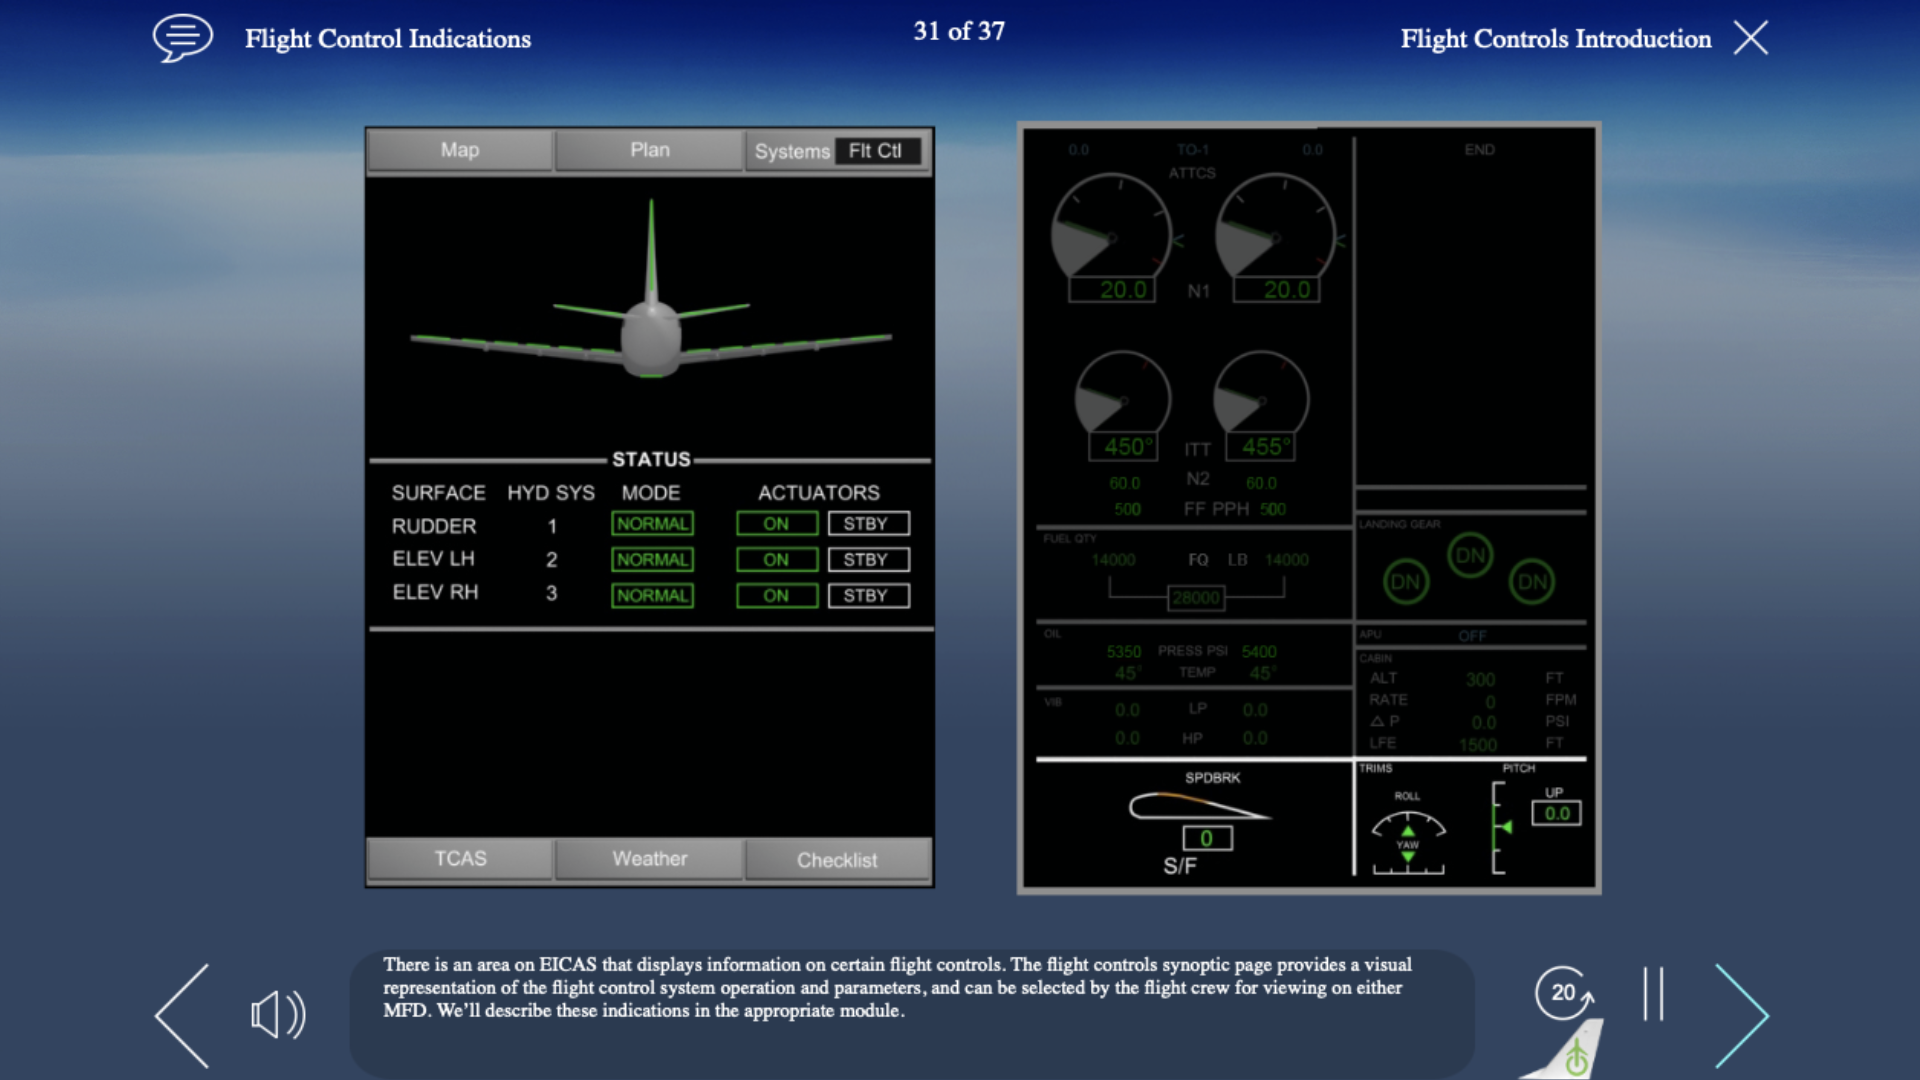Click the ELEV LH NORMAL mode indicator
The image size is (1920, 1080).
(x=652, y=560)
